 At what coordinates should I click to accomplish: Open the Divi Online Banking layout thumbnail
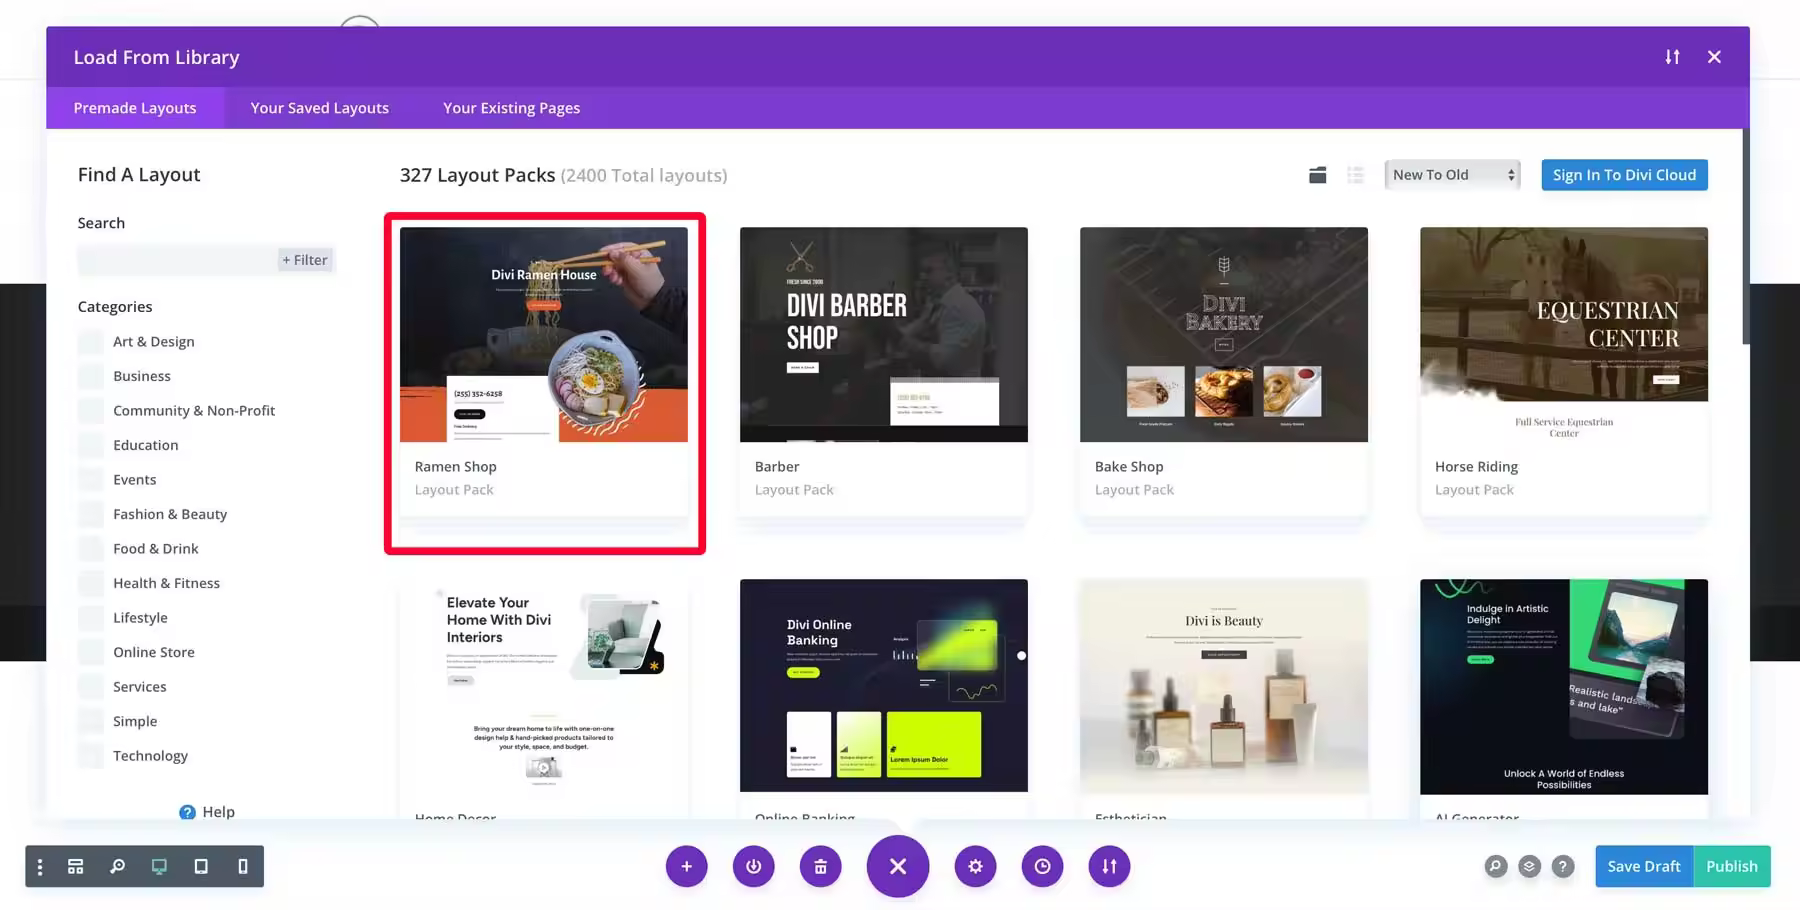coord(884,686)
